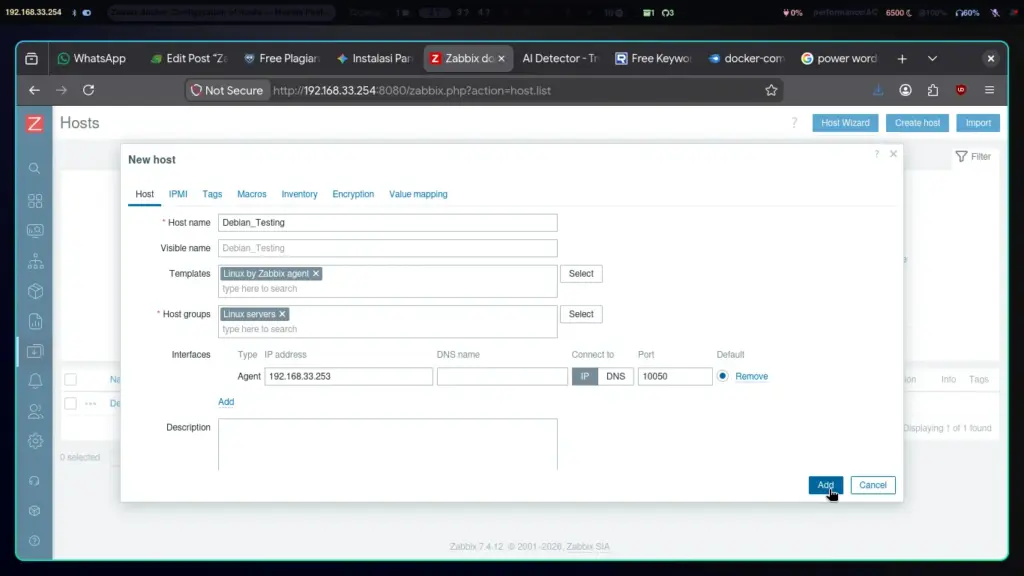The image size is (1024, 576).
Task: Click agent IP address field
Action: [x=348, y=376]
